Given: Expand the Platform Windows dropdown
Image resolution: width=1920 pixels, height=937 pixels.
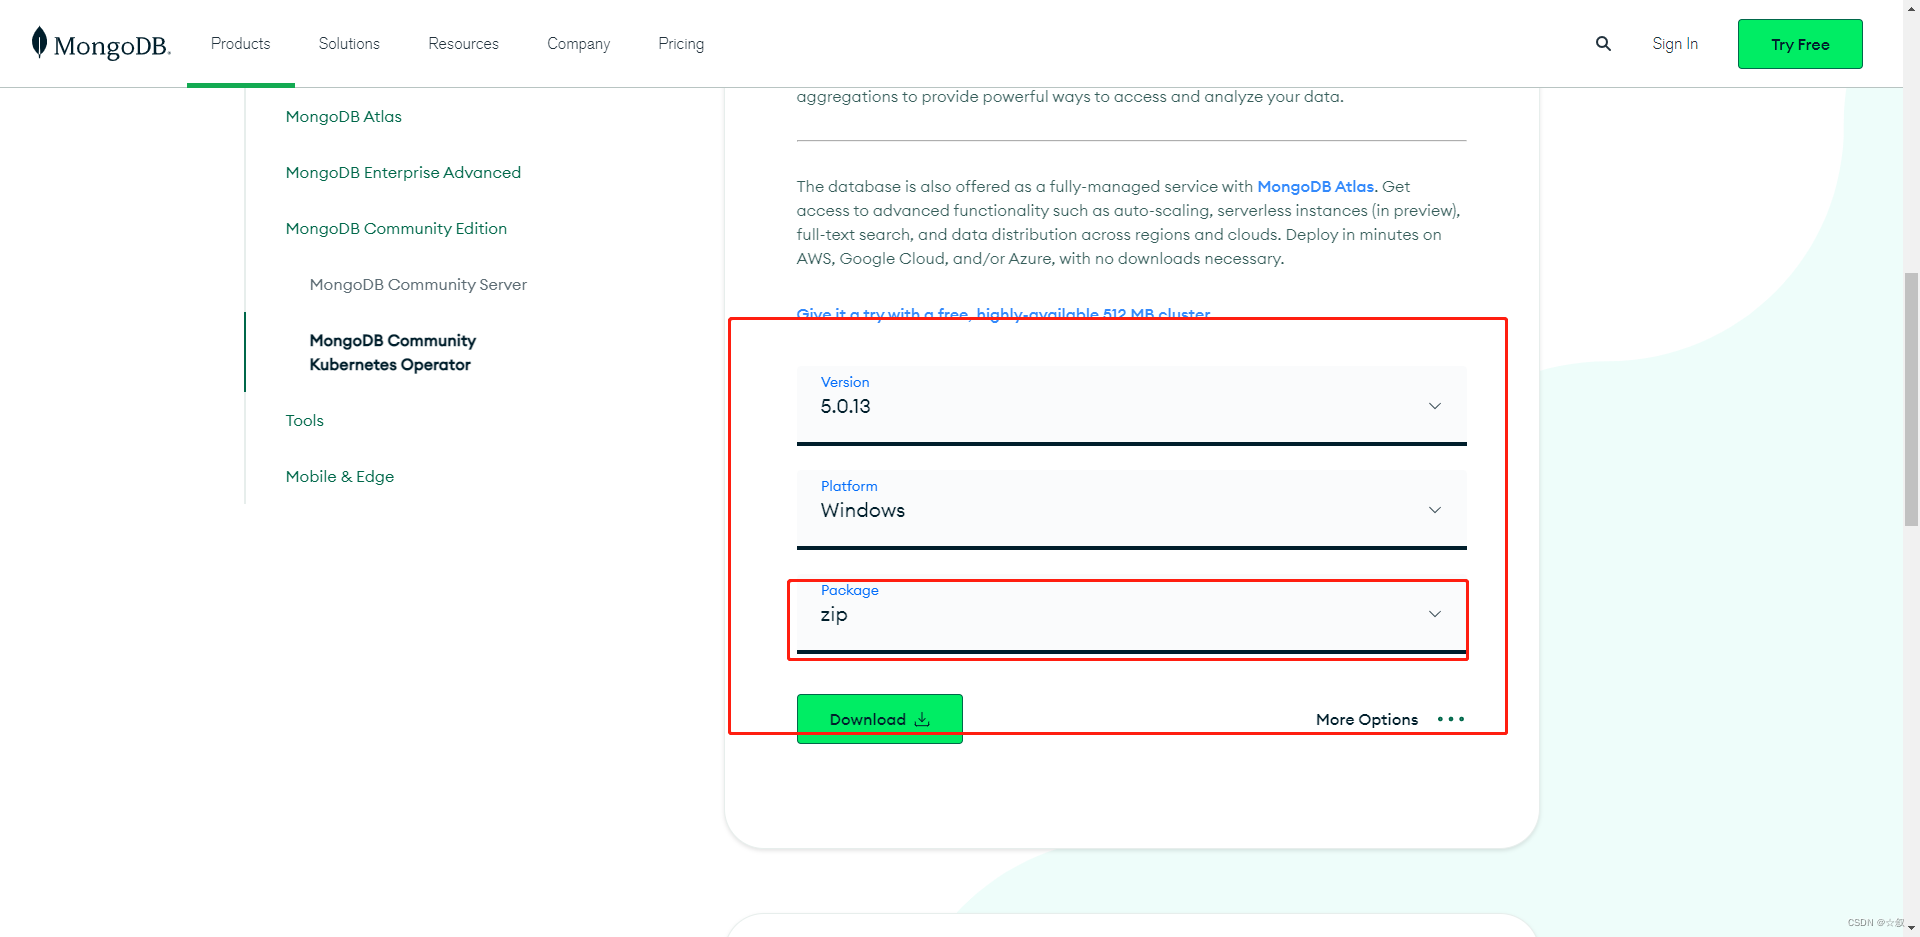Looking at the screenshot, I should click(x=1131, y=509).
